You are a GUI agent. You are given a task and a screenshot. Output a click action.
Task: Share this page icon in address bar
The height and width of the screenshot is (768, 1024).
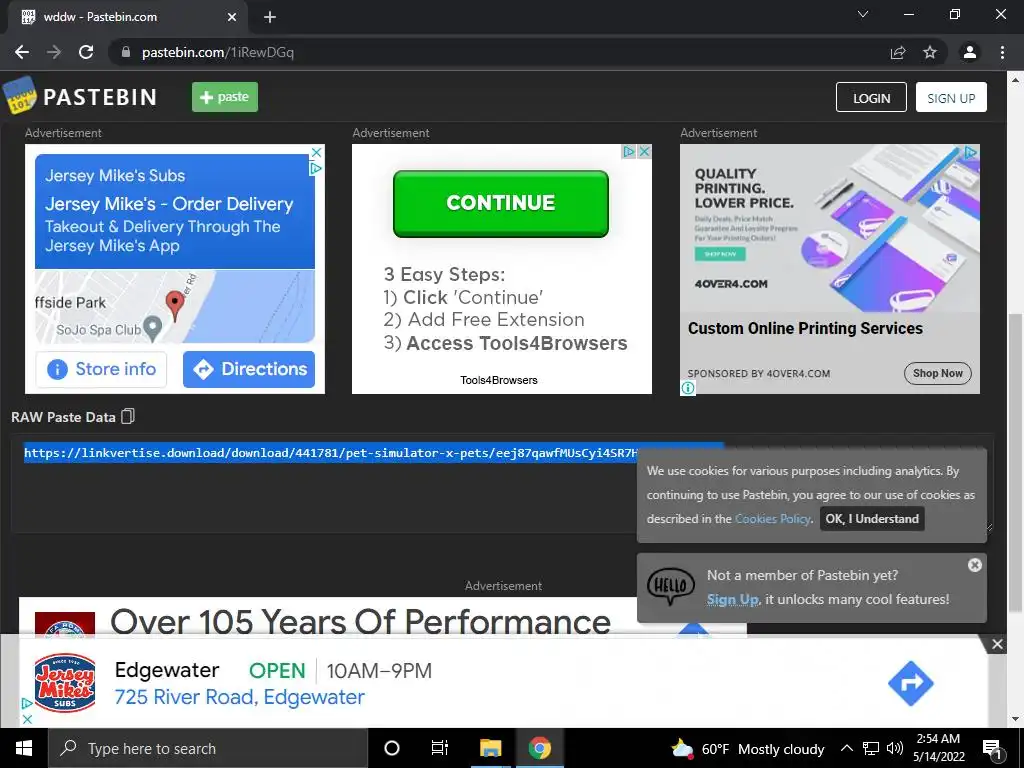click(898, 52)
